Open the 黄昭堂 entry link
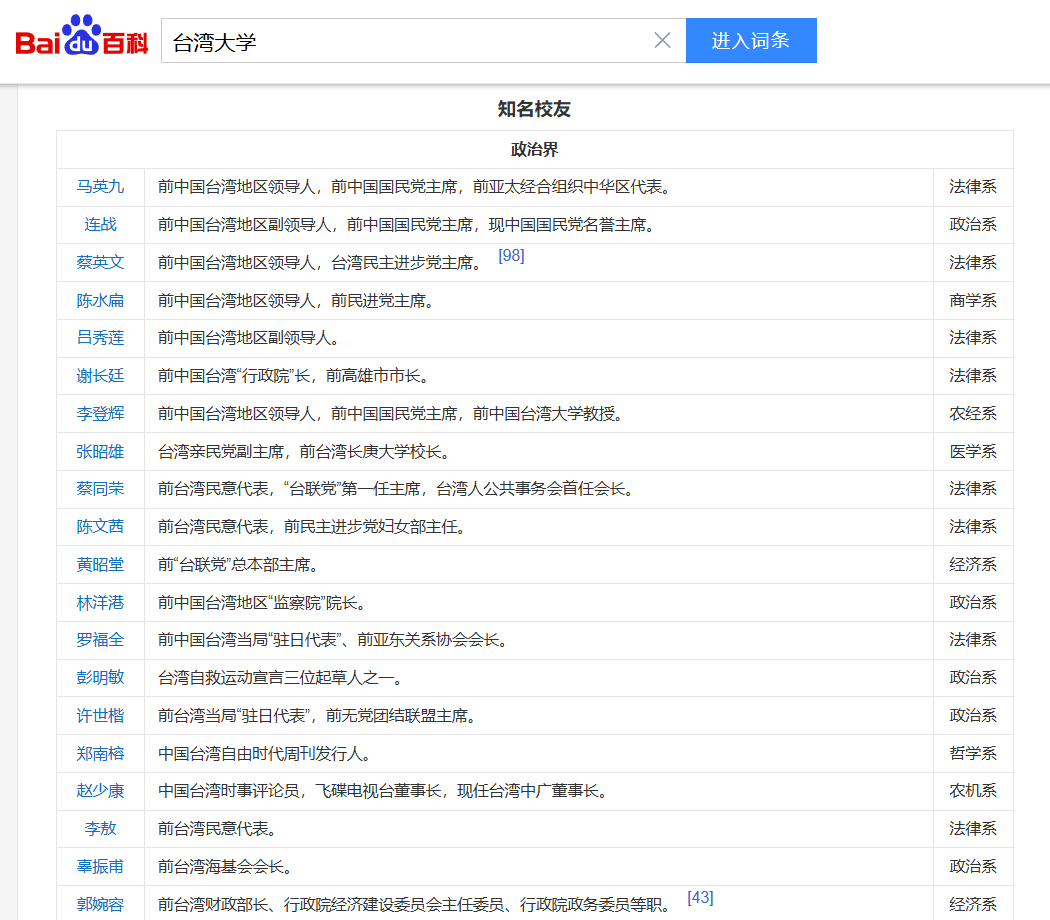Image resolution: width=1050 pixels, height=920 pixels. click(x=99, y=564)
